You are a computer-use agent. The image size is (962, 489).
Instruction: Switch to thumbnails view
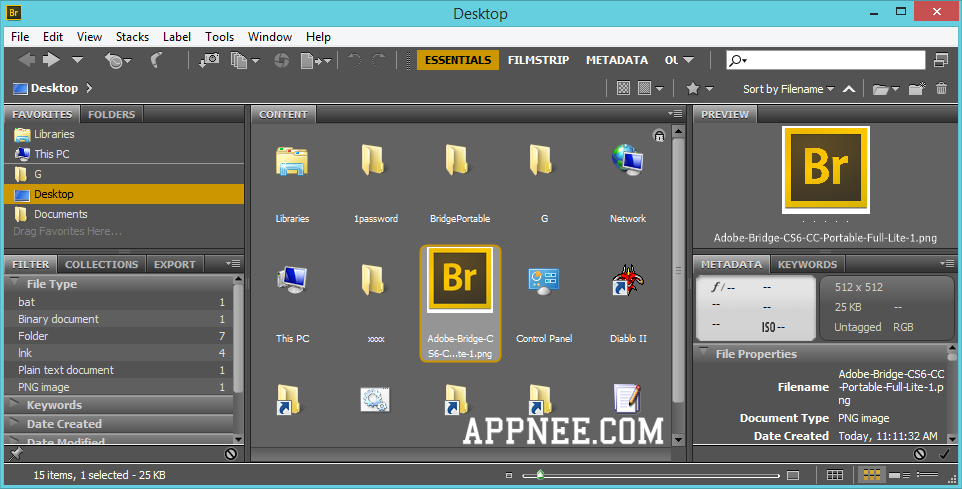(871, 475)
